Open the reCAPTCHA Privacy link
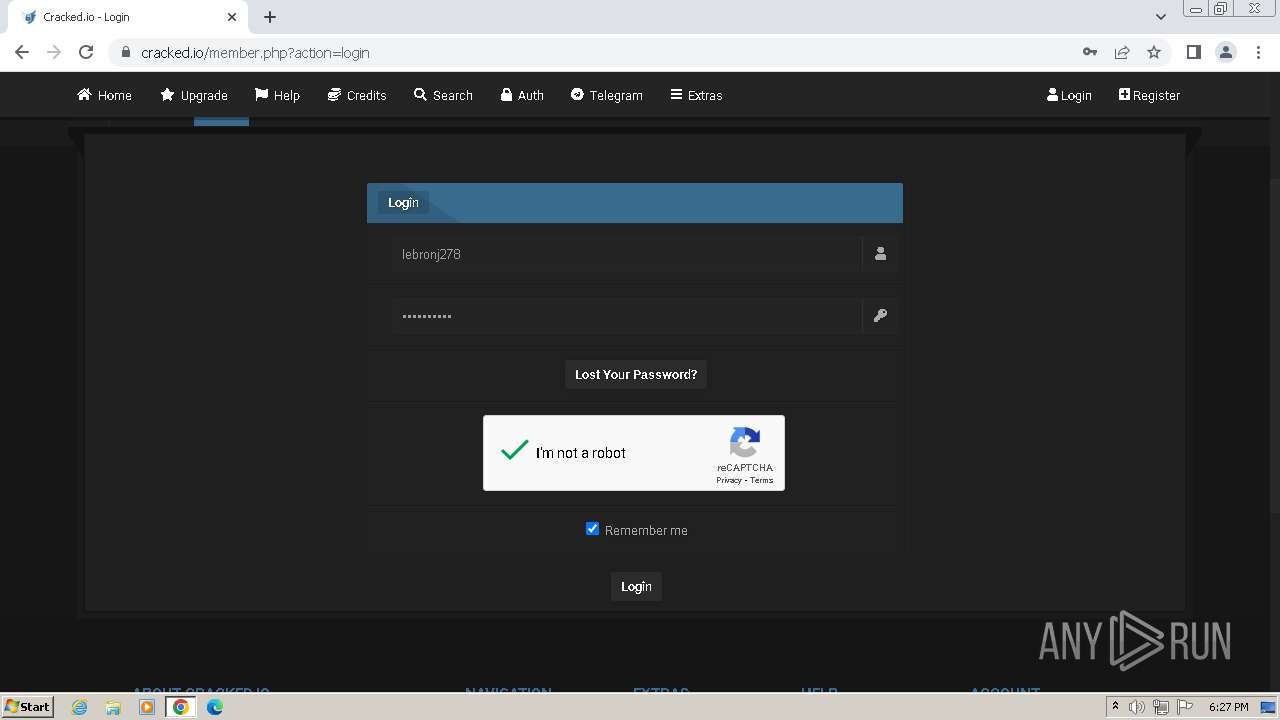Screen dimensions: 1280x720 tap(729, 481)
